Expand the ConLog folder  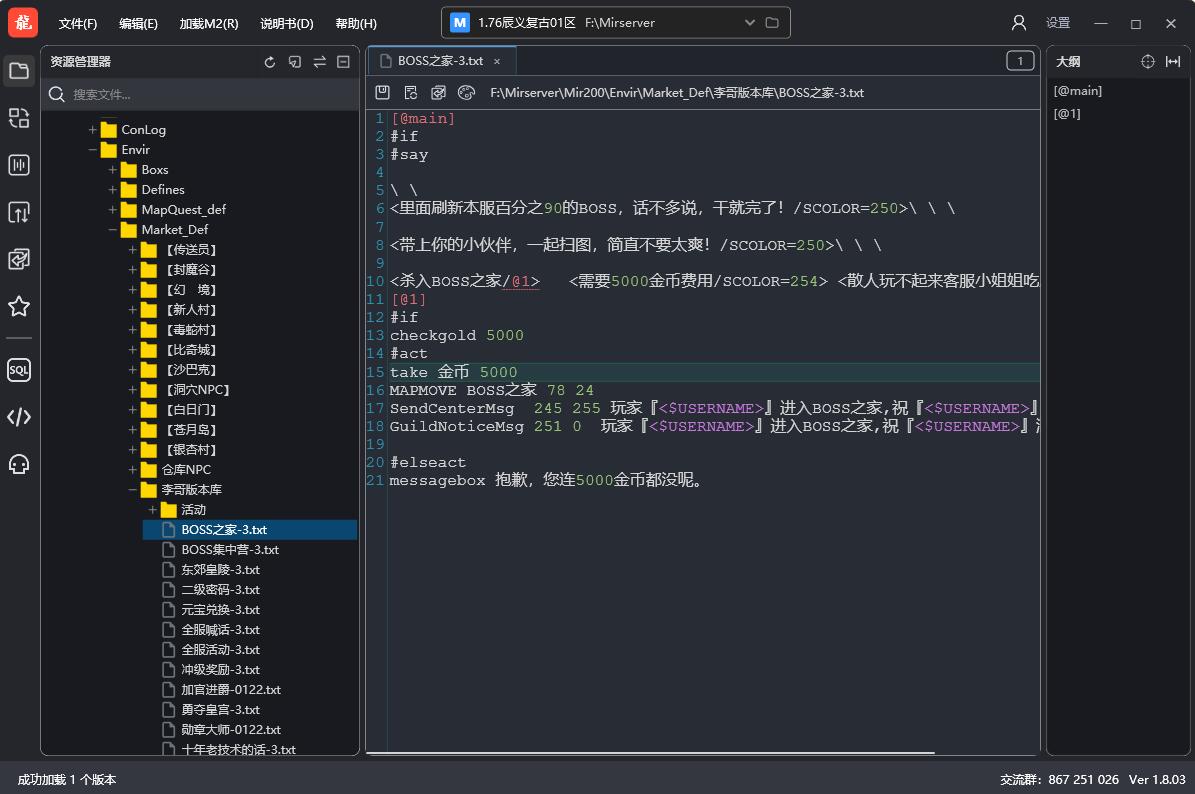click(x=92, y=130)
